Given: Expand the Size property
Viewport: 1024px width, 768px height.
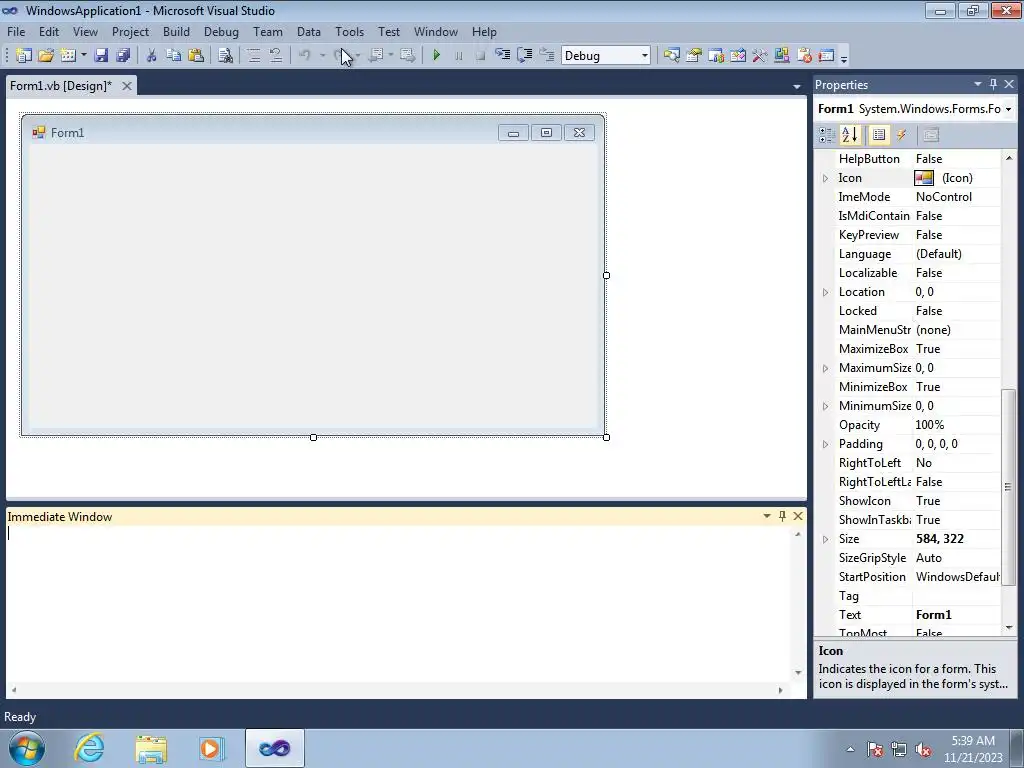Looking at the screenshot, I should point(825,539).
